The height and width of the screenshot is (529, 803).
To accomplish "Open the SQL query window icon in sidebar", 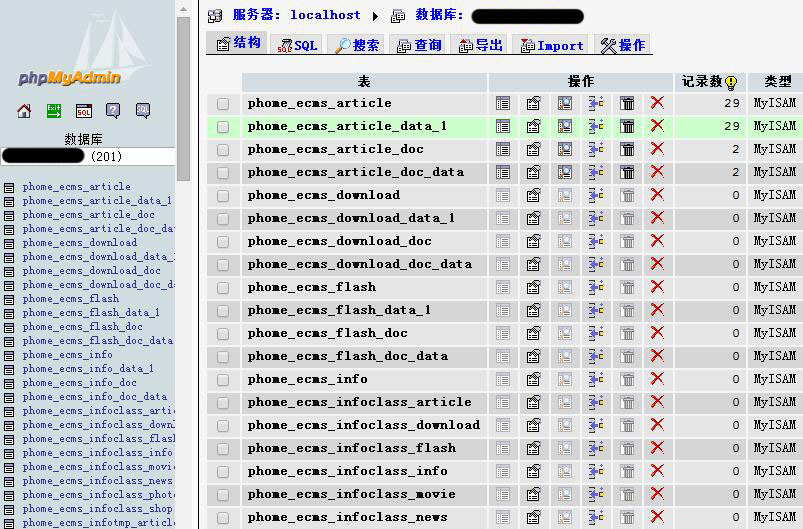I will [83, 111].
